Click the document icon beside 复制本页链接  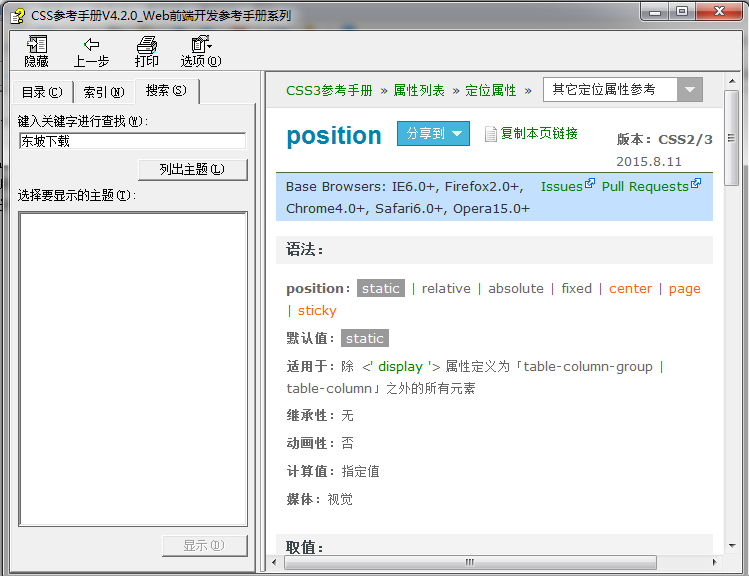click(x=491, y=134)
